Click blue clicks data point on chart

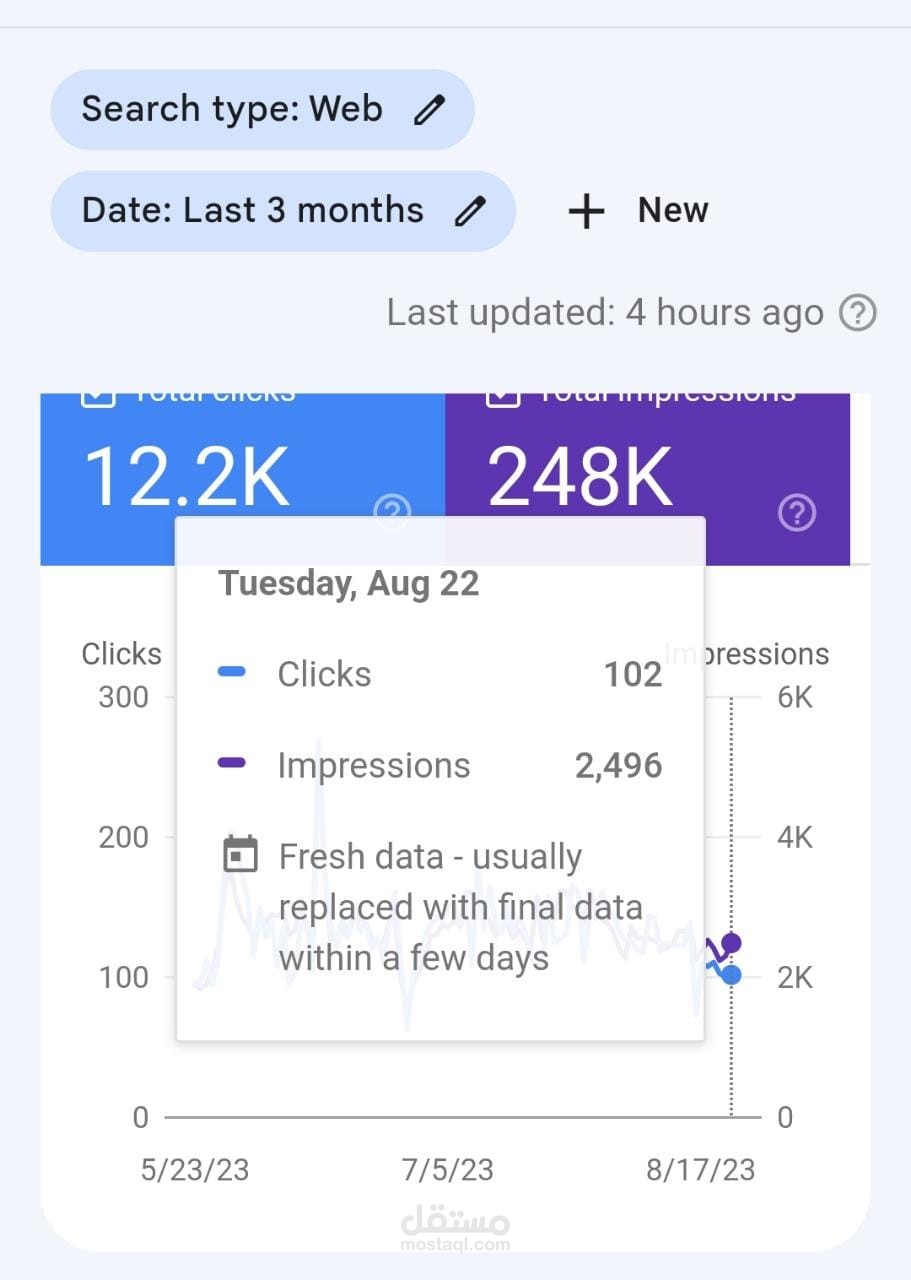(732, 974)
